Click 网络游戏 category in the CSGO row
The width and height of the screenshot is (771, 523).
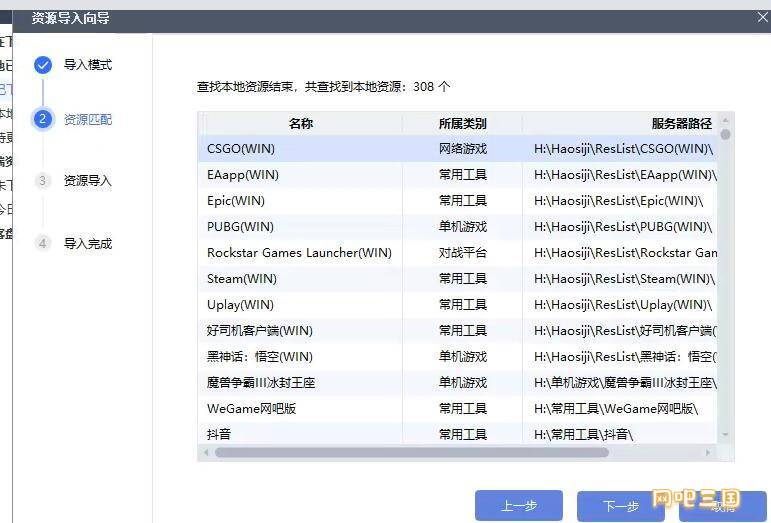[x=463, y=148]
